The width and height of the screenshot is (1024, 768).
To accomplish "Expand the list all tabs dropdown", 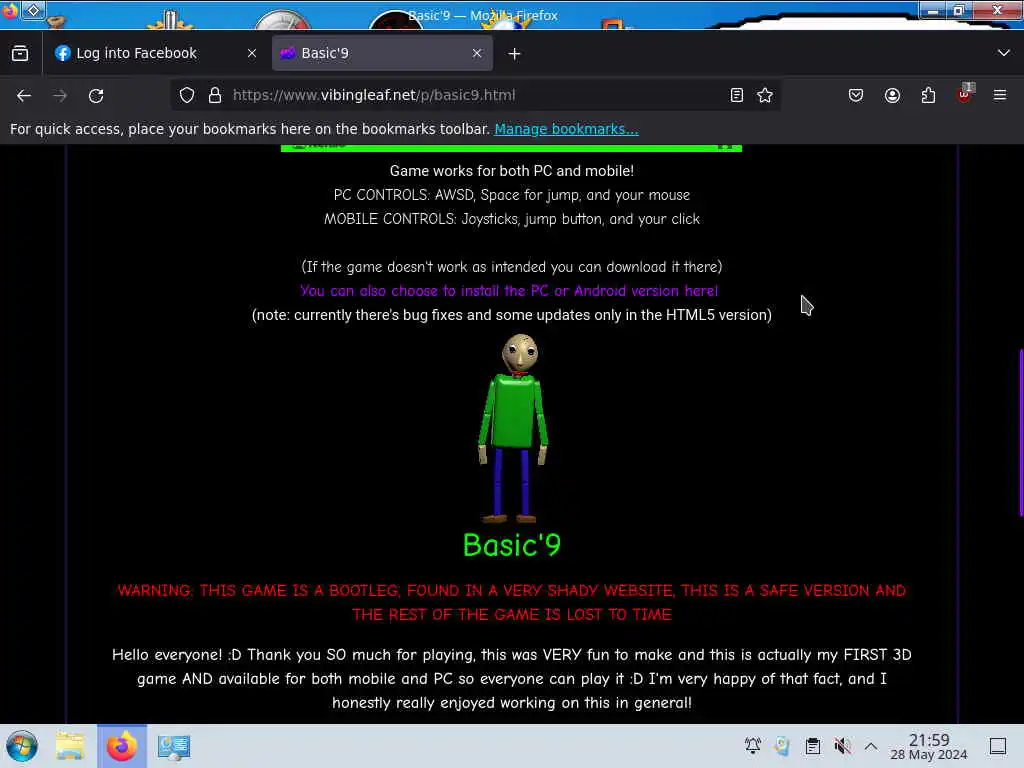I will click(1004, 53).
